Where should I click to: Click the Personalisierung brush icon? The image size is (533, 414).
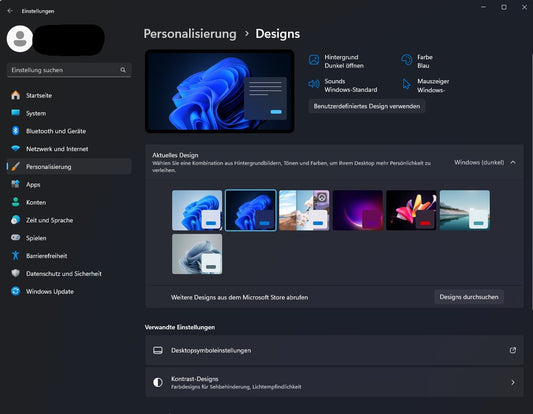pos(15,167)
